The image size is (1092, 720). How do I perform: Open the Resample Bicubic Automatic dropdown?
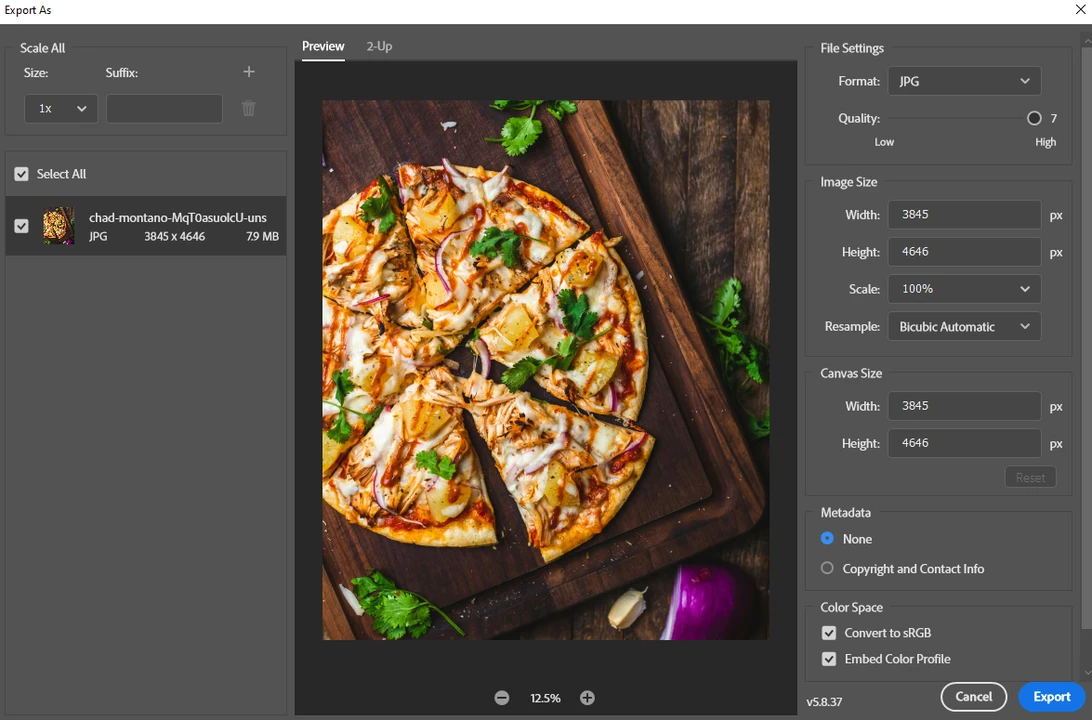(x=965, y=327)
